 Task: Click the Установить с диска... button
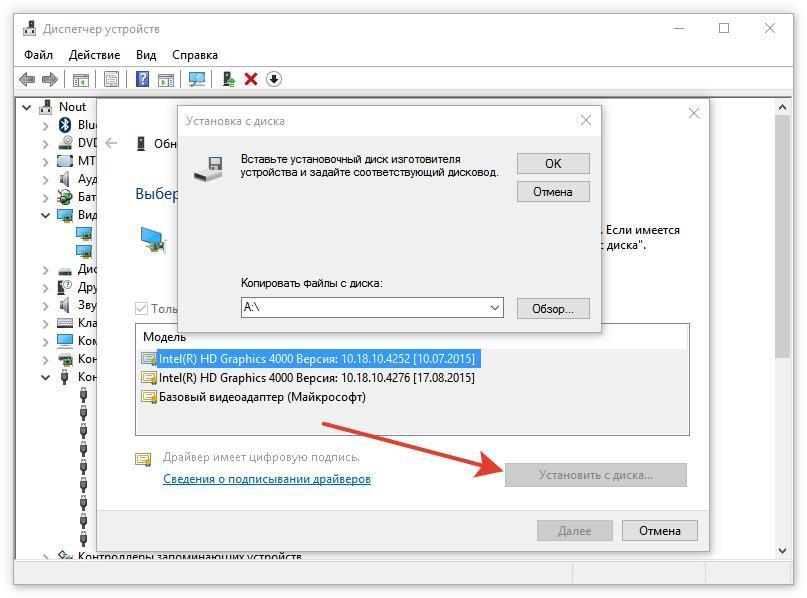pos(595,474)
